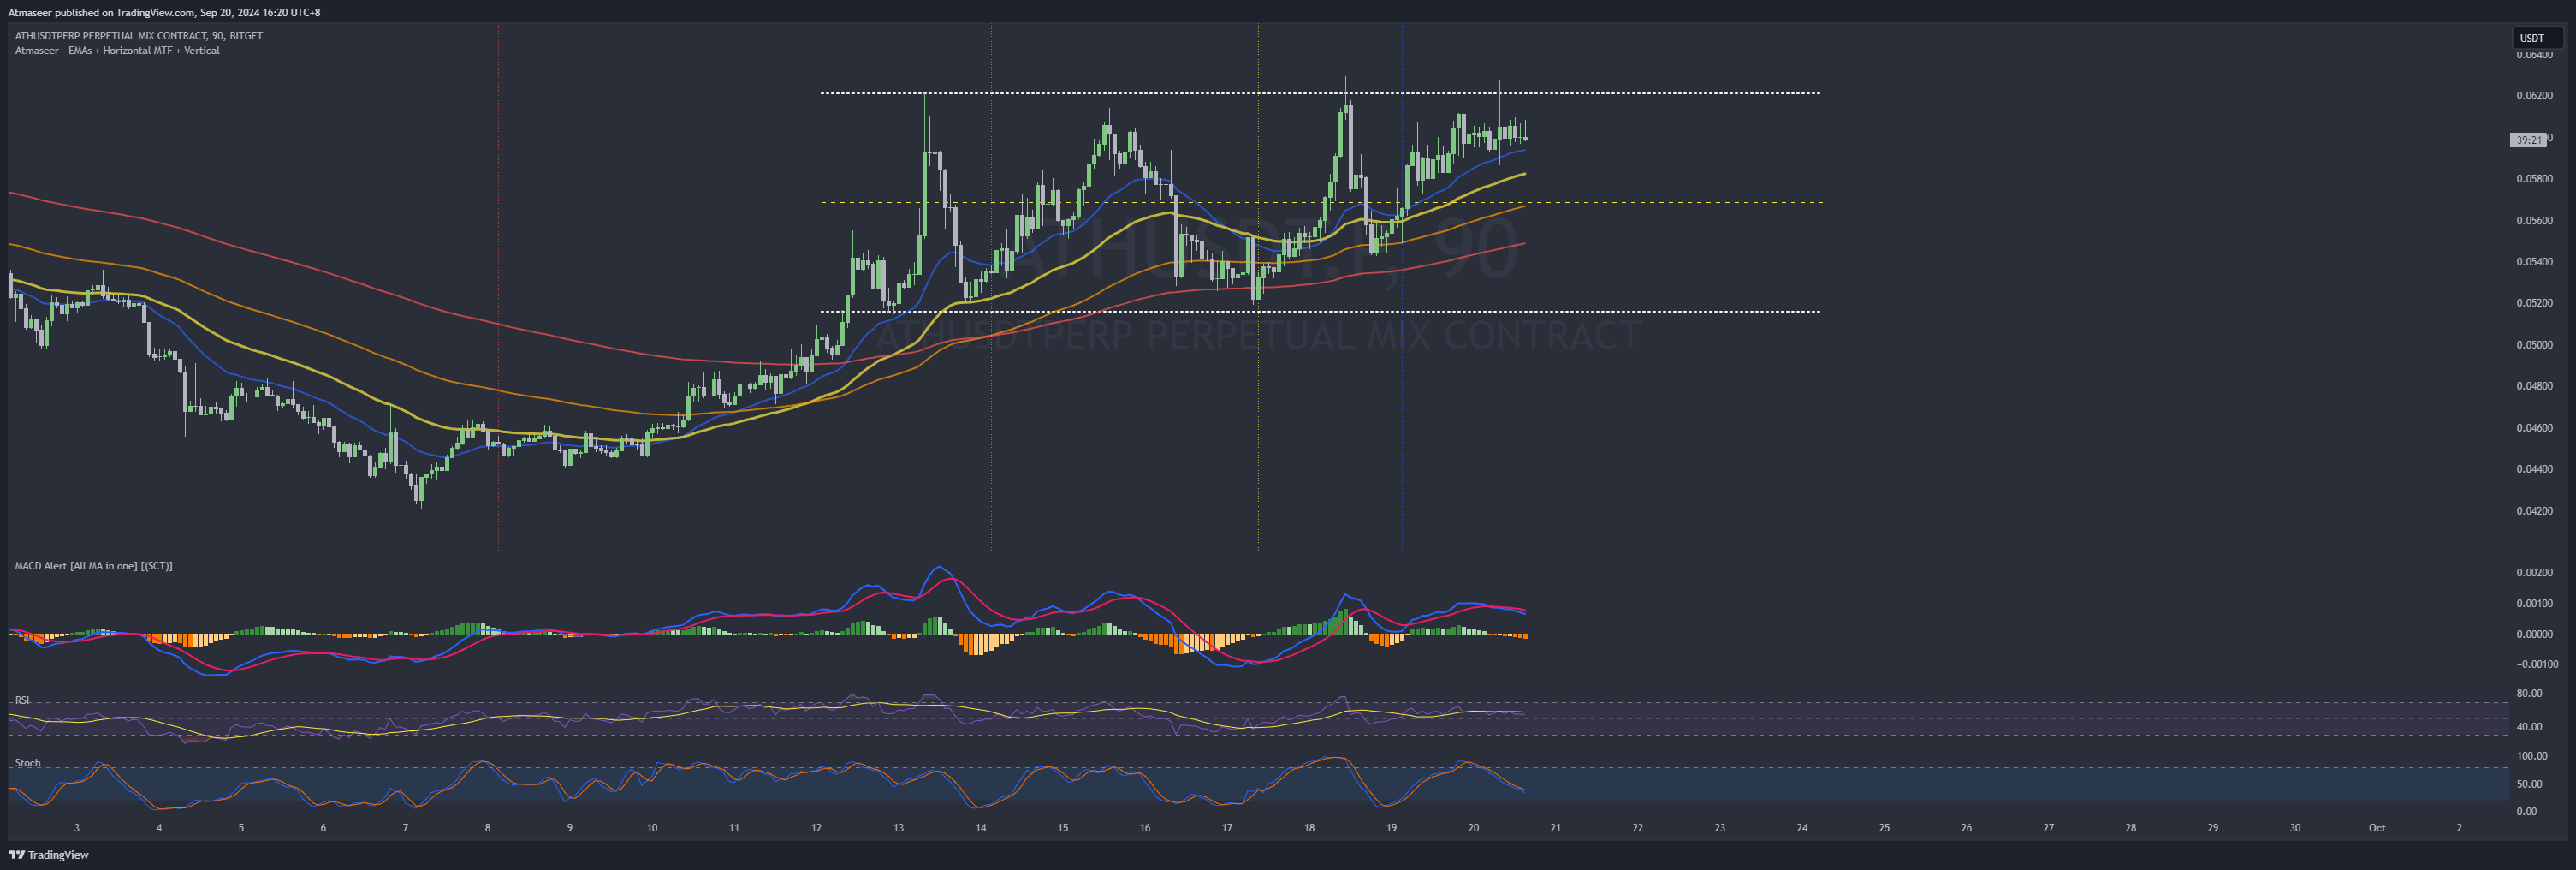This screenshot has width=2576, height=870.
Task: Click the 40.00 RSI scale value
Action: click(x=2529, y=727)
